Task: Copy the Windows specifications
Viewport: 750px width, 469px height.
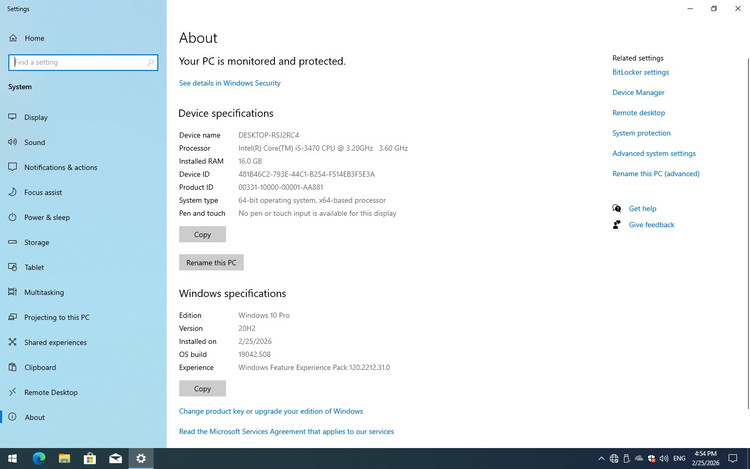Action: (202, 389)
